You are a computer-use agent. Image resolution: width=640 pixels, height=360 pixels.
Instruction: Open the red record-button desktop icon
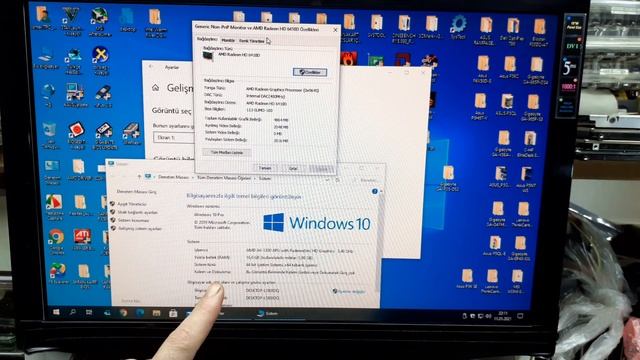click(76, 135)
